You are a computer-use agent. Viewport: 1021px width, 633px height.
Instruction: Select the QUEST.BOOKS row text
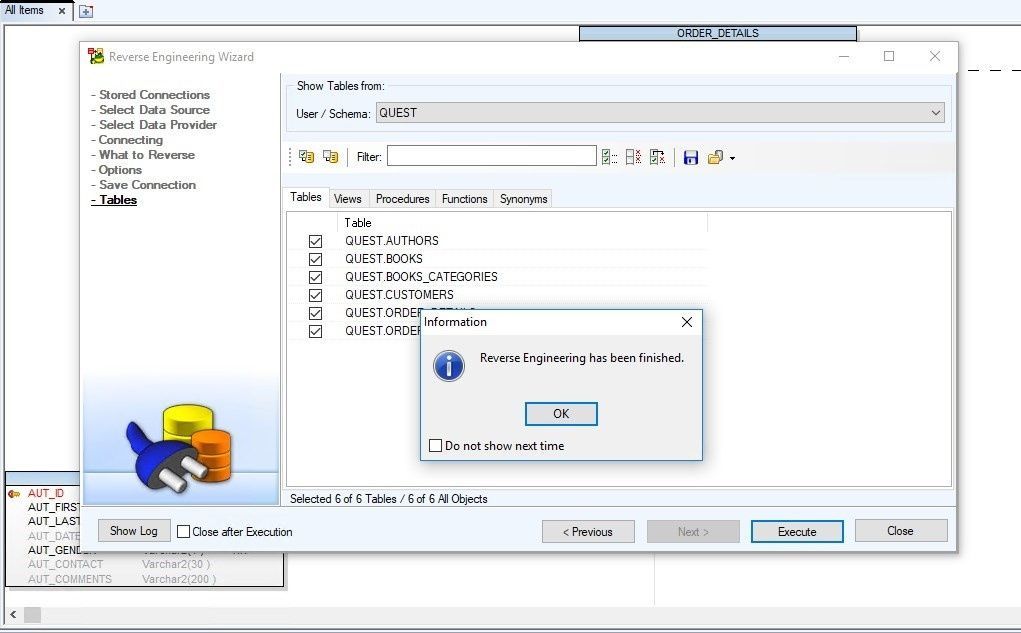384,259
